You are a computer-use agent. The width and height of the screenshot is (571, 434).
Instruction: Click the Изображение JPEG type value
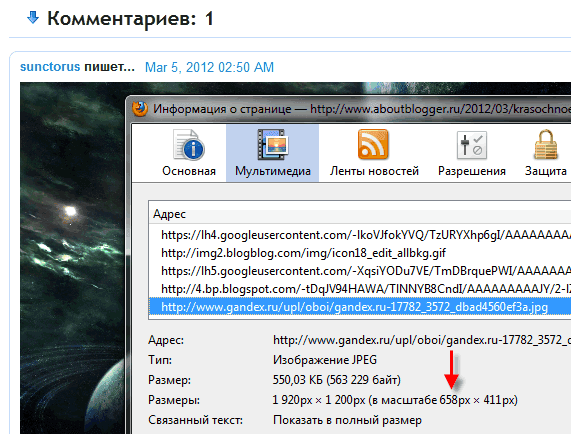325,360
